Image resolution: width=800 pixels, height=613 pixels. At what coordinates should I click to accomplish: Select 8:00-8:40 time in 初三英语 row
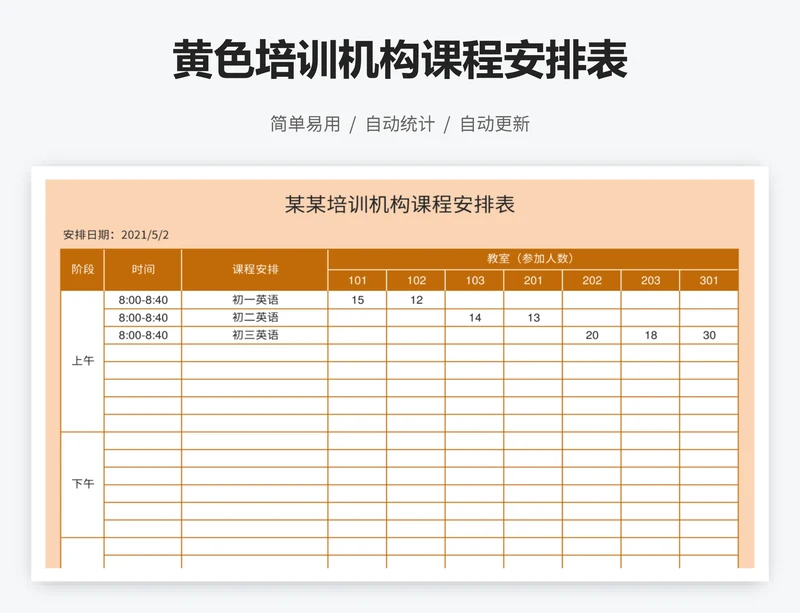coord(143,335)
